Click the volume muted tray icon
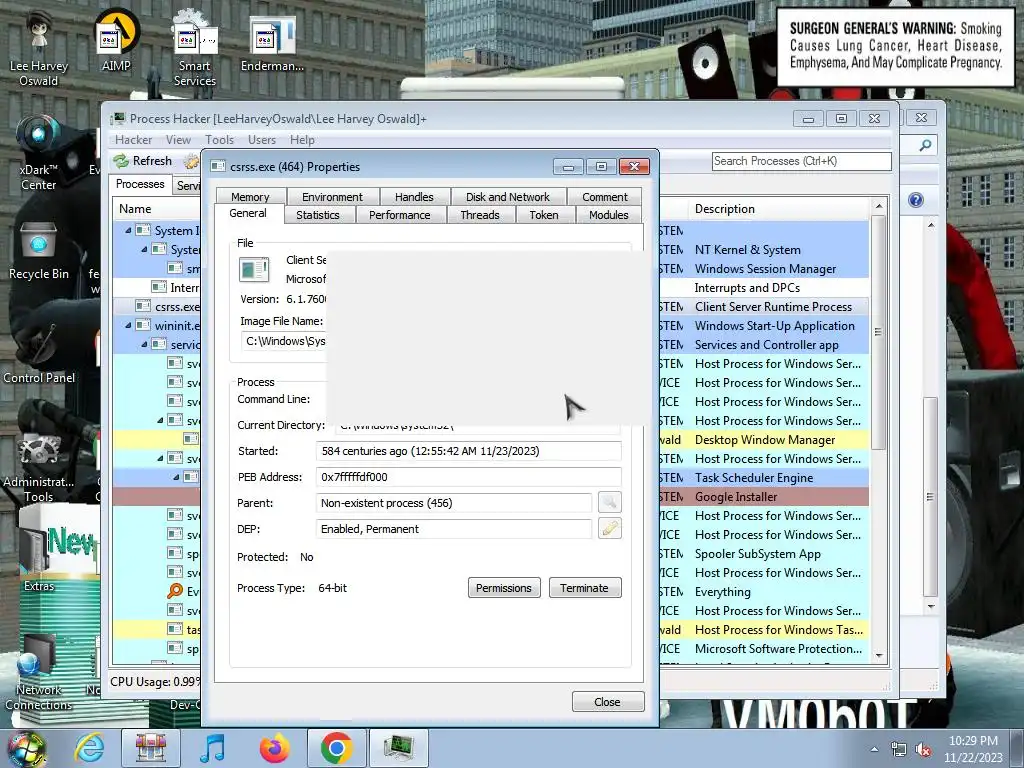1024x768 pixels. coord(923,750)
